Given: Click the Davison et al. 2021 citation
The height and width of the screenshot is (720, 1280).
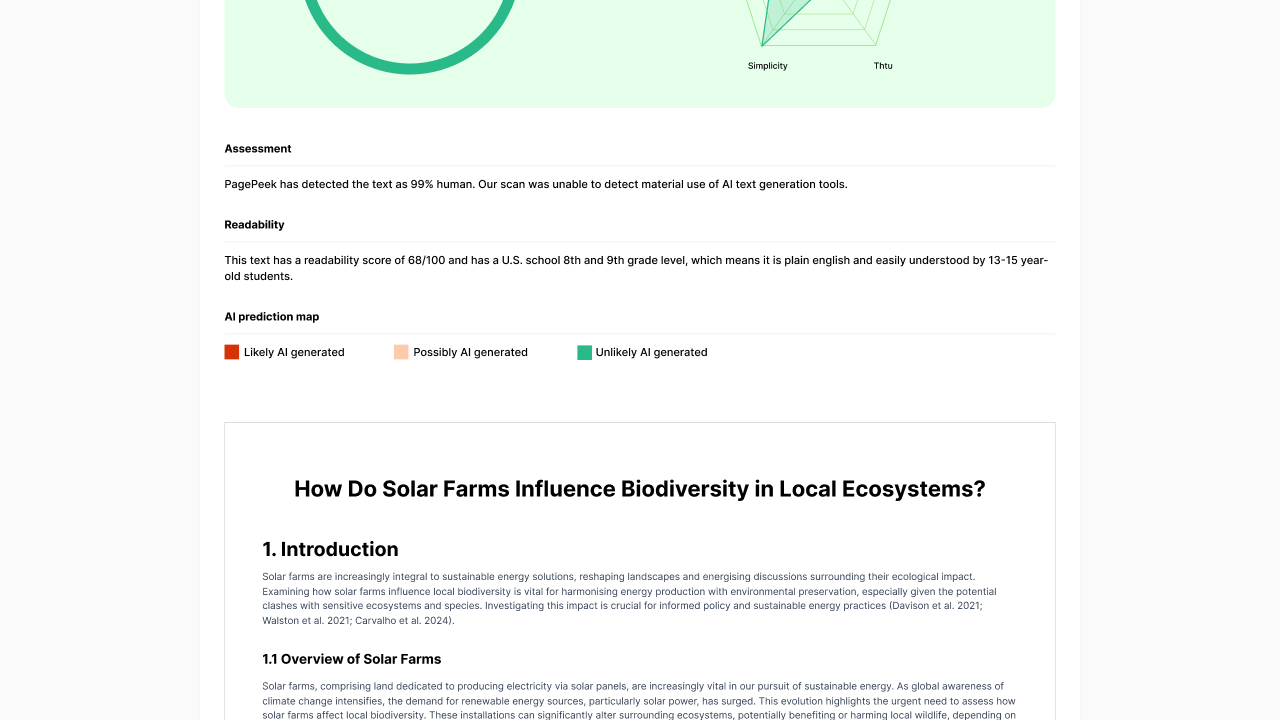Looking at the screenshot, I should click(935, 606).
